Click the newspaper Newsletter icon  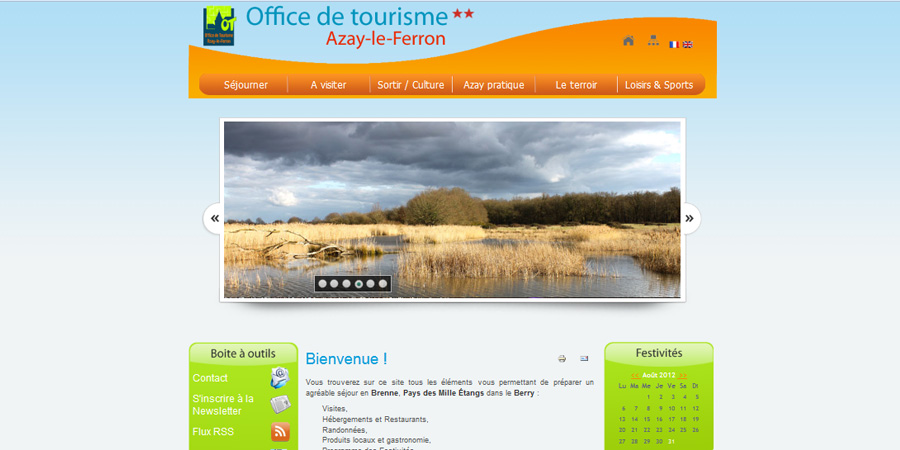click(280, 405)
